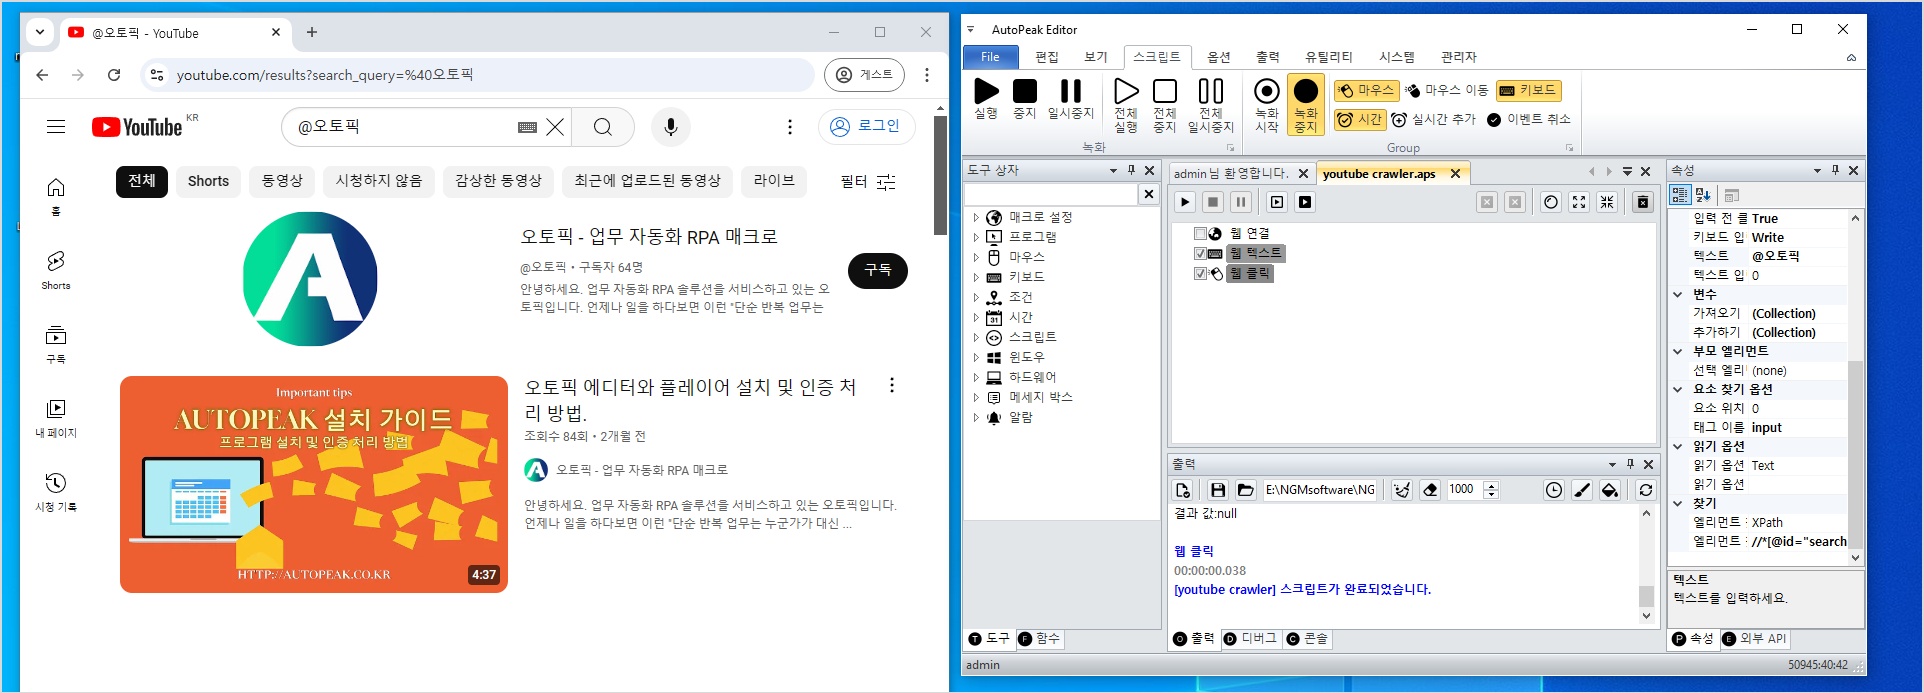Toggle 시간 recording option
1924x693 pixels.
click(x=1359, y=119)
